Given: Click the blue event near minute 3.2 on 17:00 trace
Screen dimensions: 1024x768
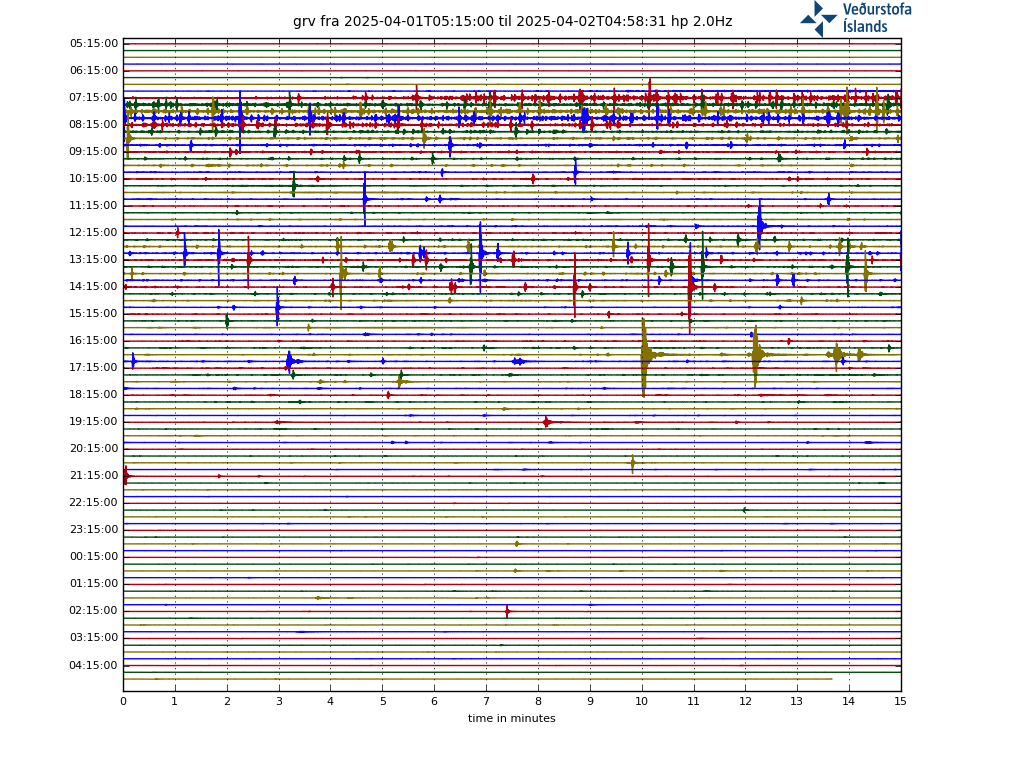Looking at the screenshot, I should [290, 361].
